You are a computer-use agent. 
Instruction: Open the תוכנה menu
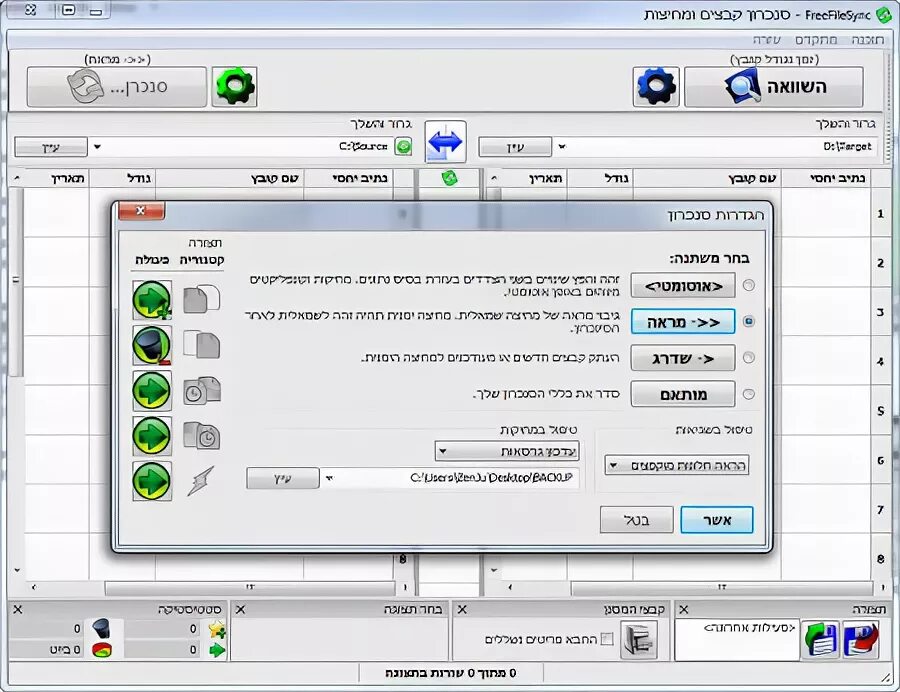[x=867, y=40]
